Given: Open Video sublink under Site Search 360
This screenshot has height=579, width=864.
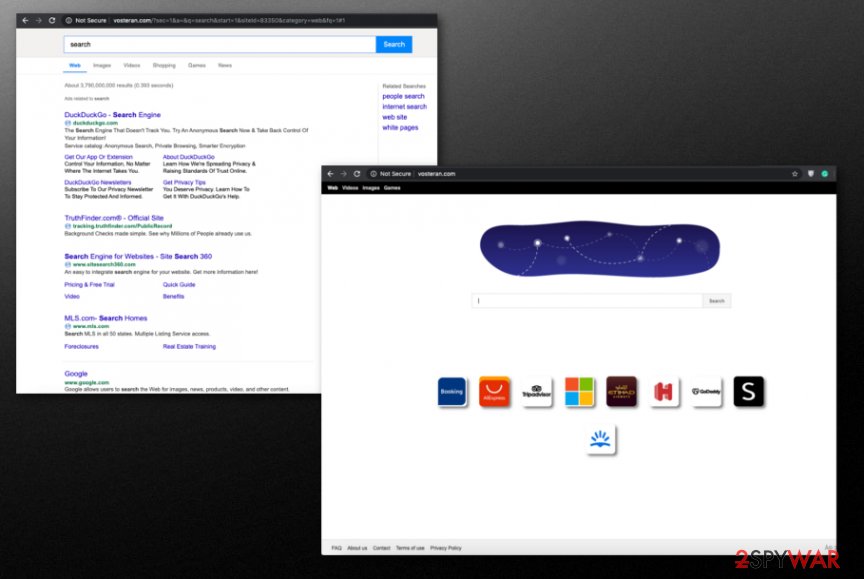Looking at the screenshot, I should coord(72,296).
